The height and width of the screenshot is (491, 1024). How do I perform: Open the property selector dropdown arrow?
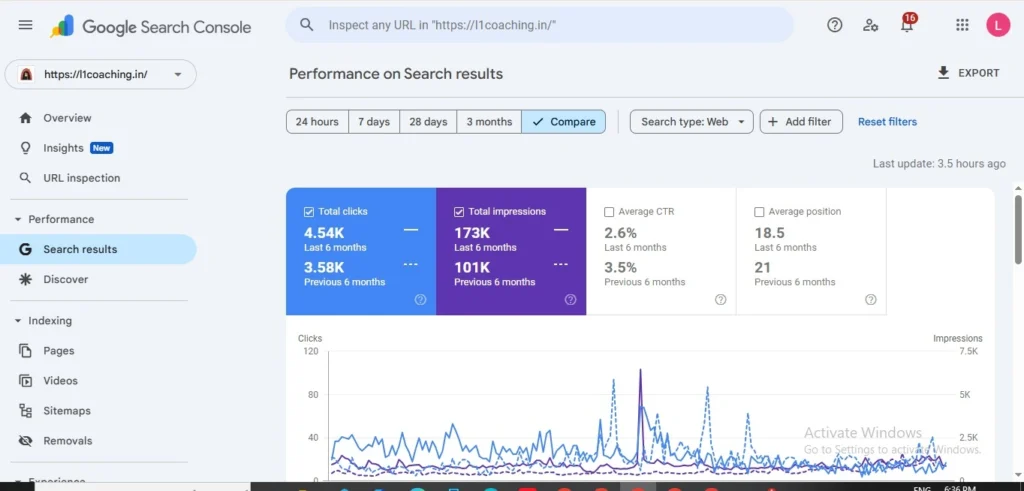(178, 74)
